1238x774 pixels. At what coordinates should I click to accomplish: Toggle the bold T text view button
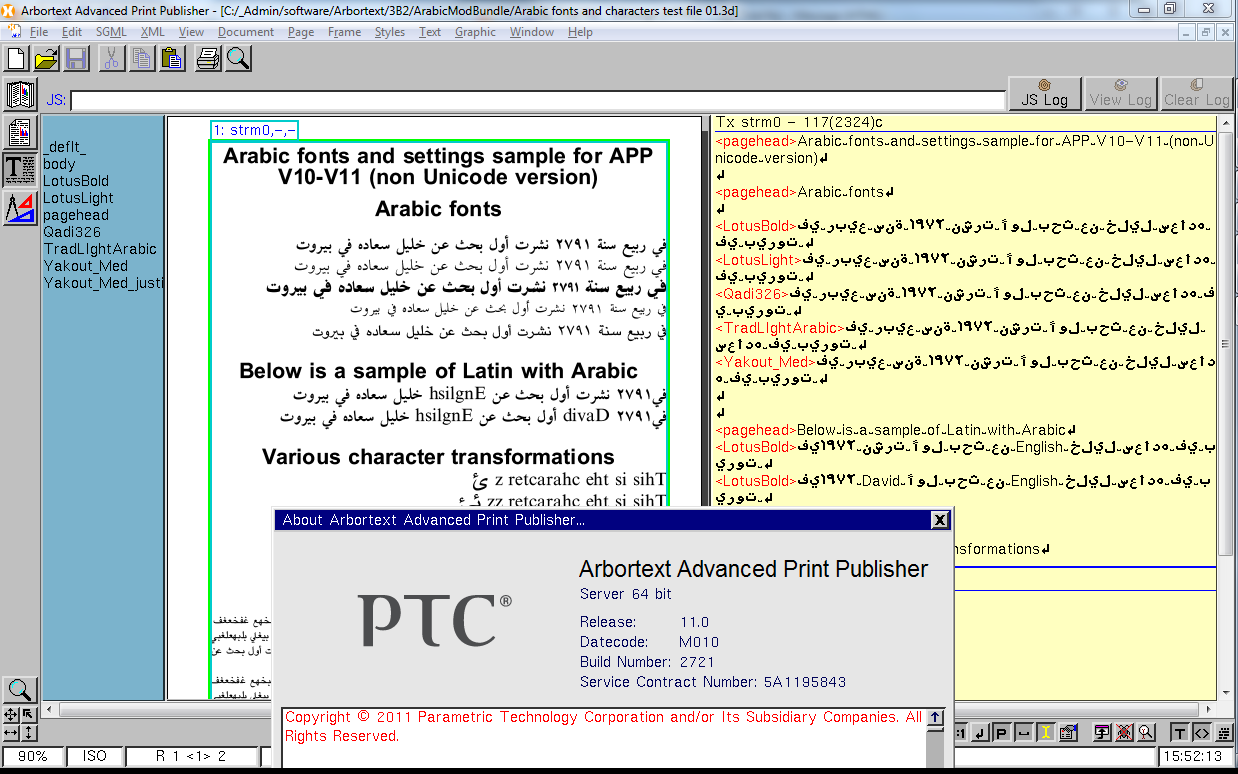click(1180, 733)
